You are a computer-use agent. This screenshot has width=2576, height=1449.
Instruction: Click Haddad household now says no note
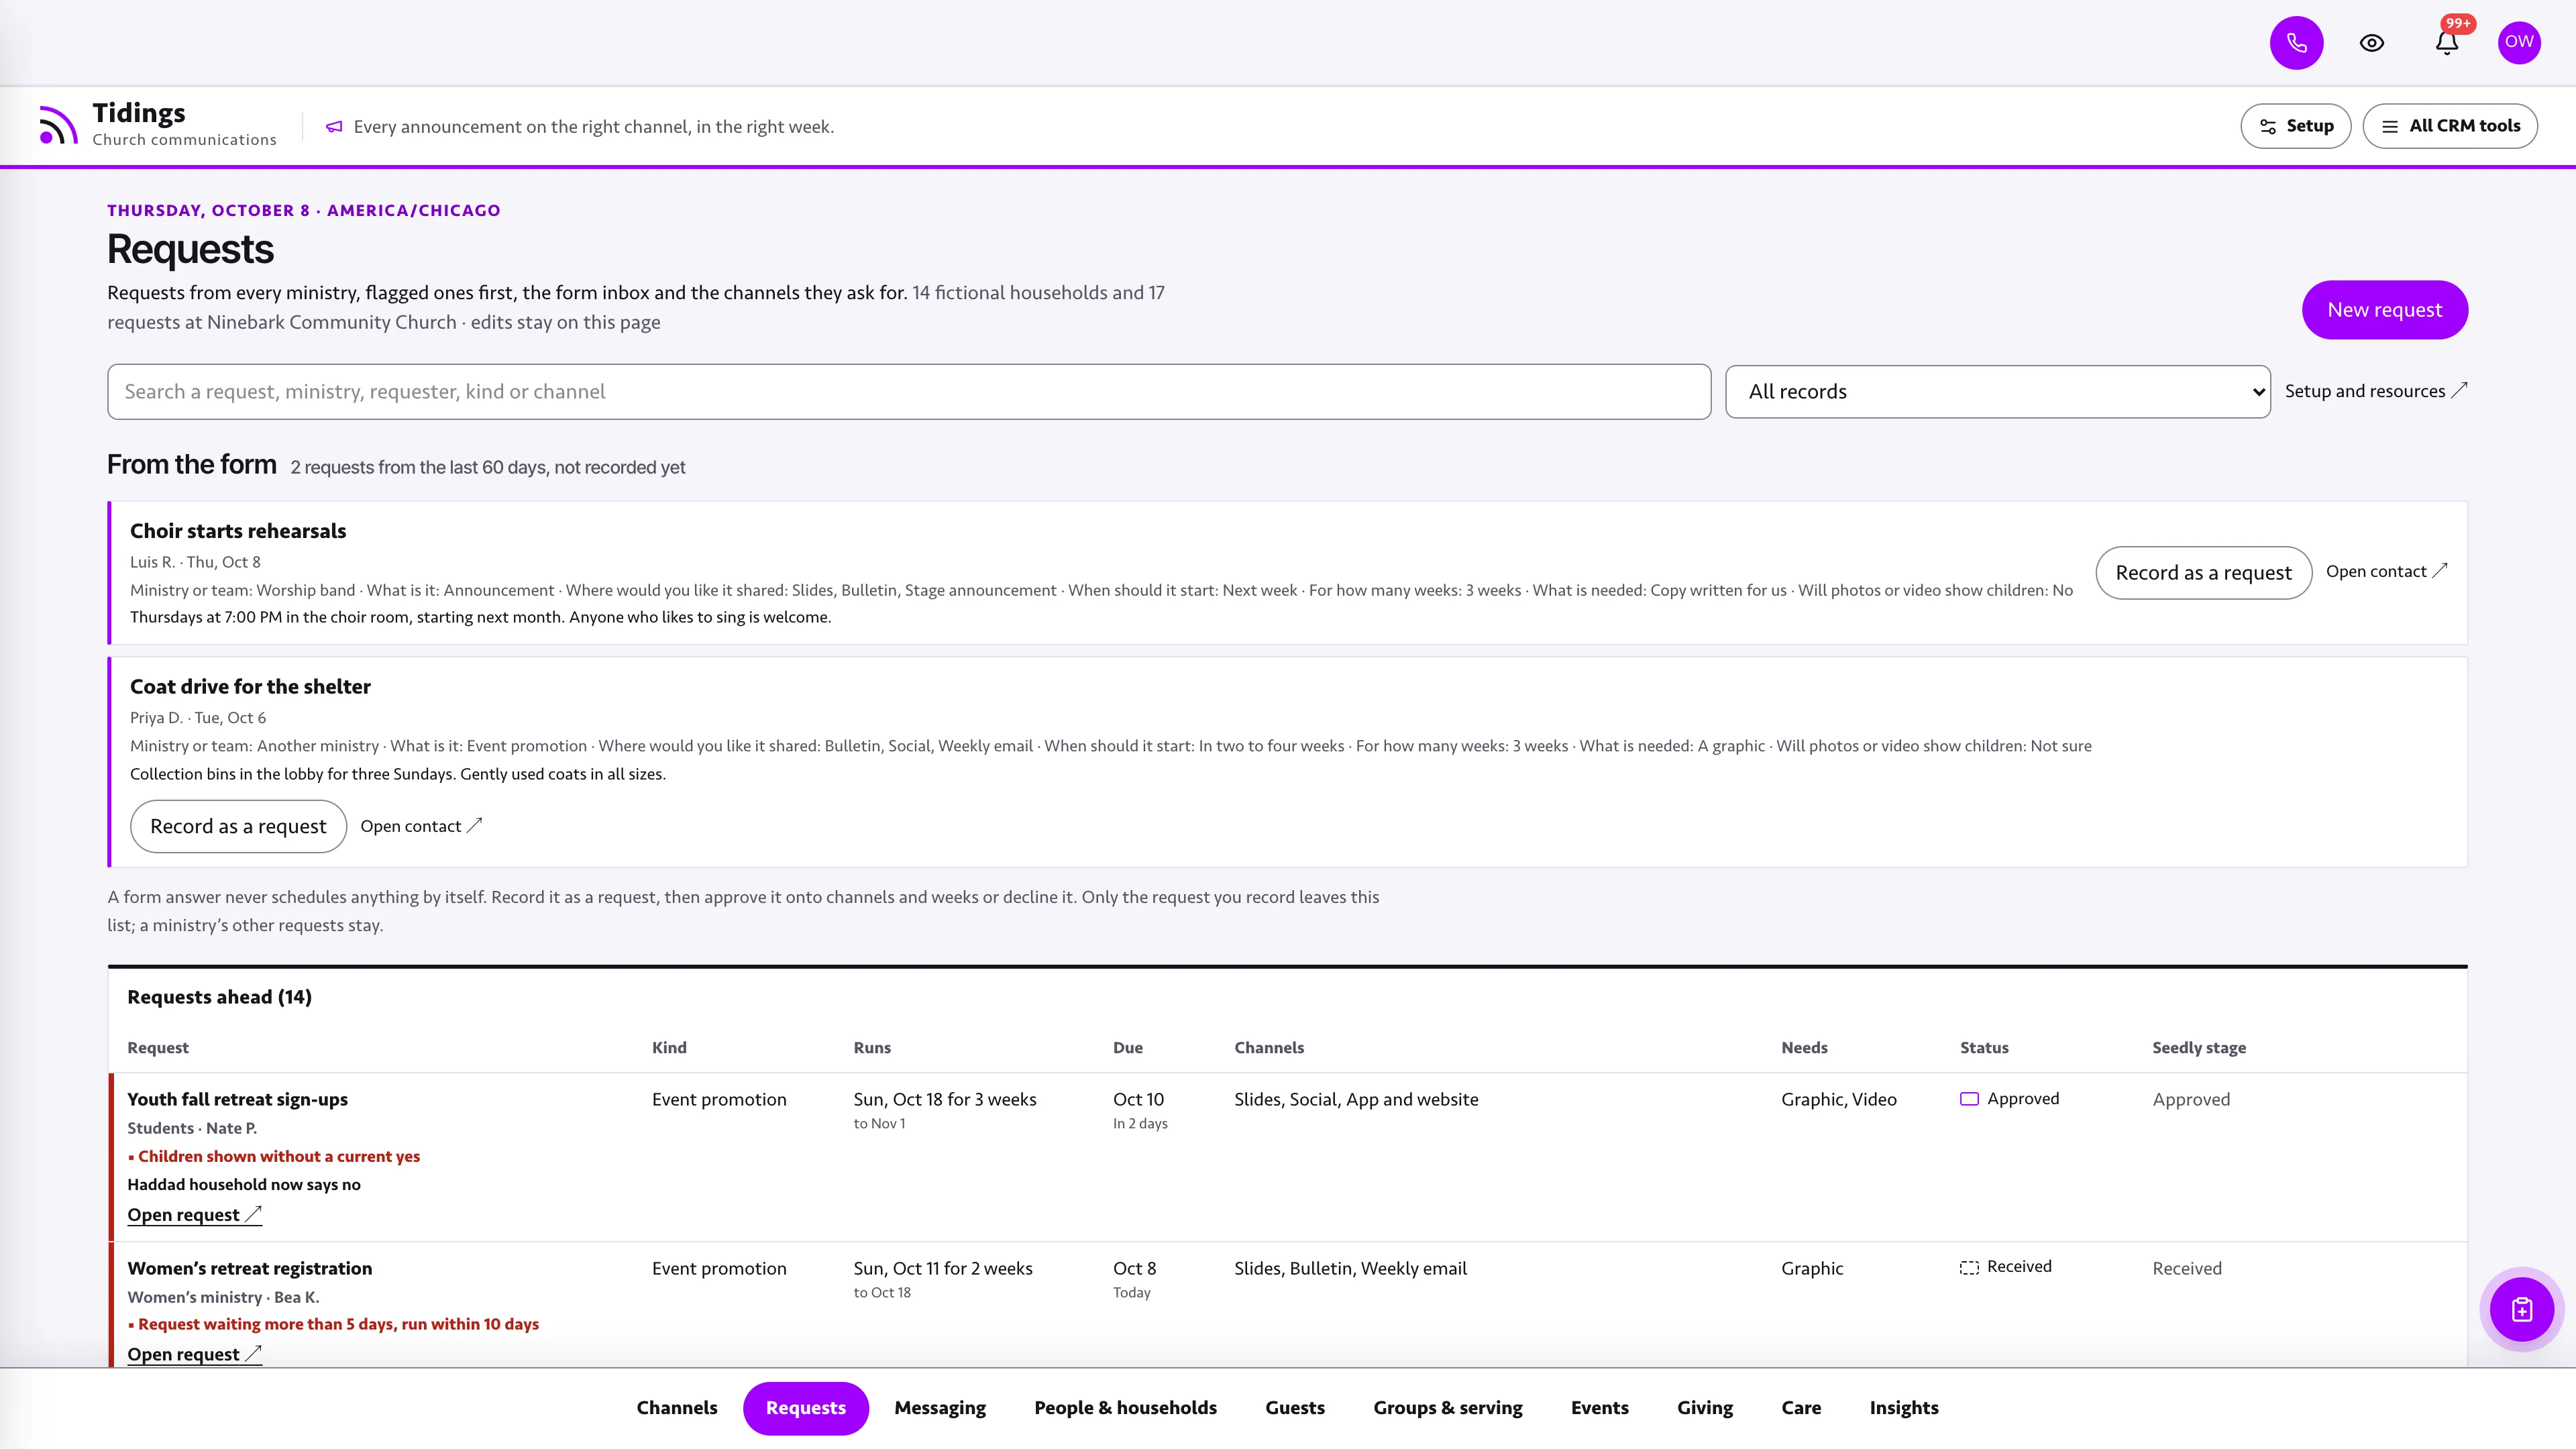244,1185
